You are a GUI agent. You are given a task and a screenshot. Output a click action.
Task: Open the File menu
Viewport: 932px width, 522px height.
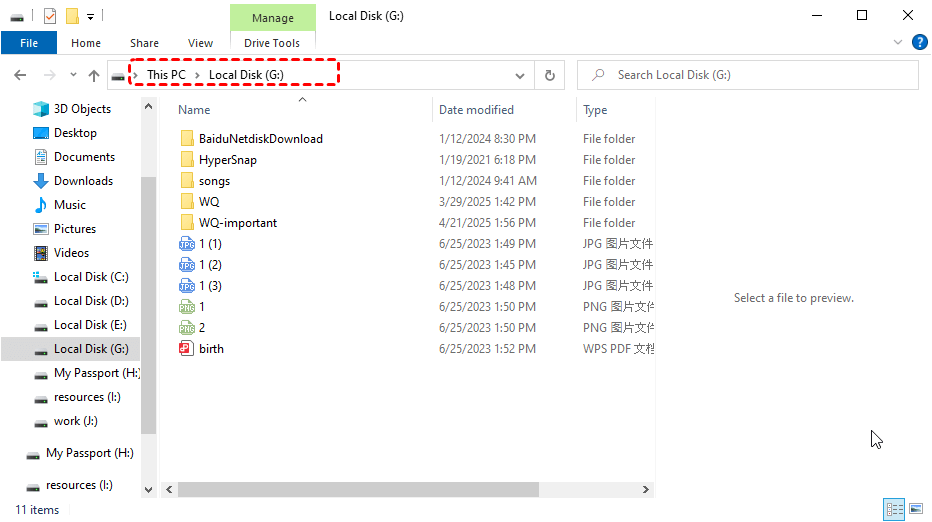coord(29,43)
